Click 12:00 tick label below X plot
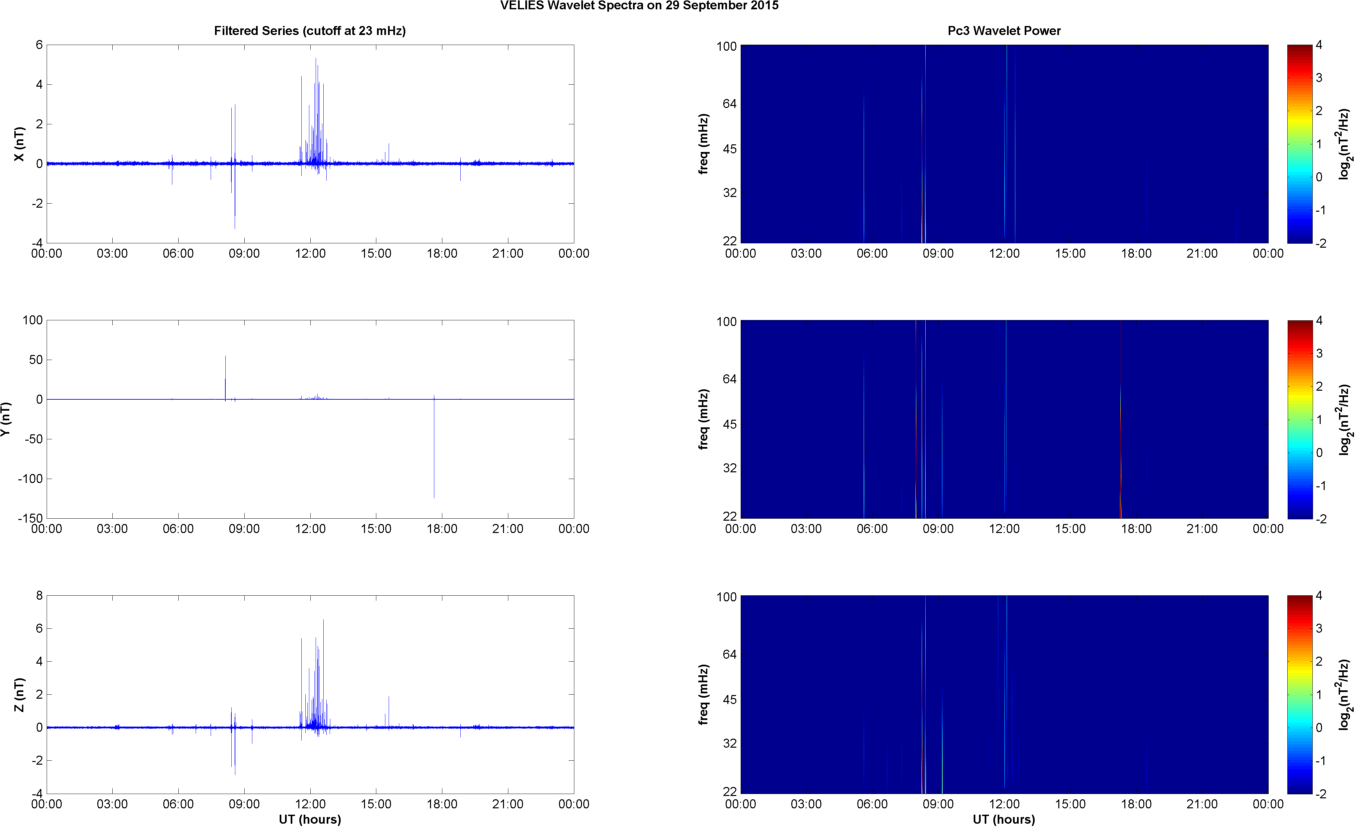1355x827 pixels. [x=310, y=253]
